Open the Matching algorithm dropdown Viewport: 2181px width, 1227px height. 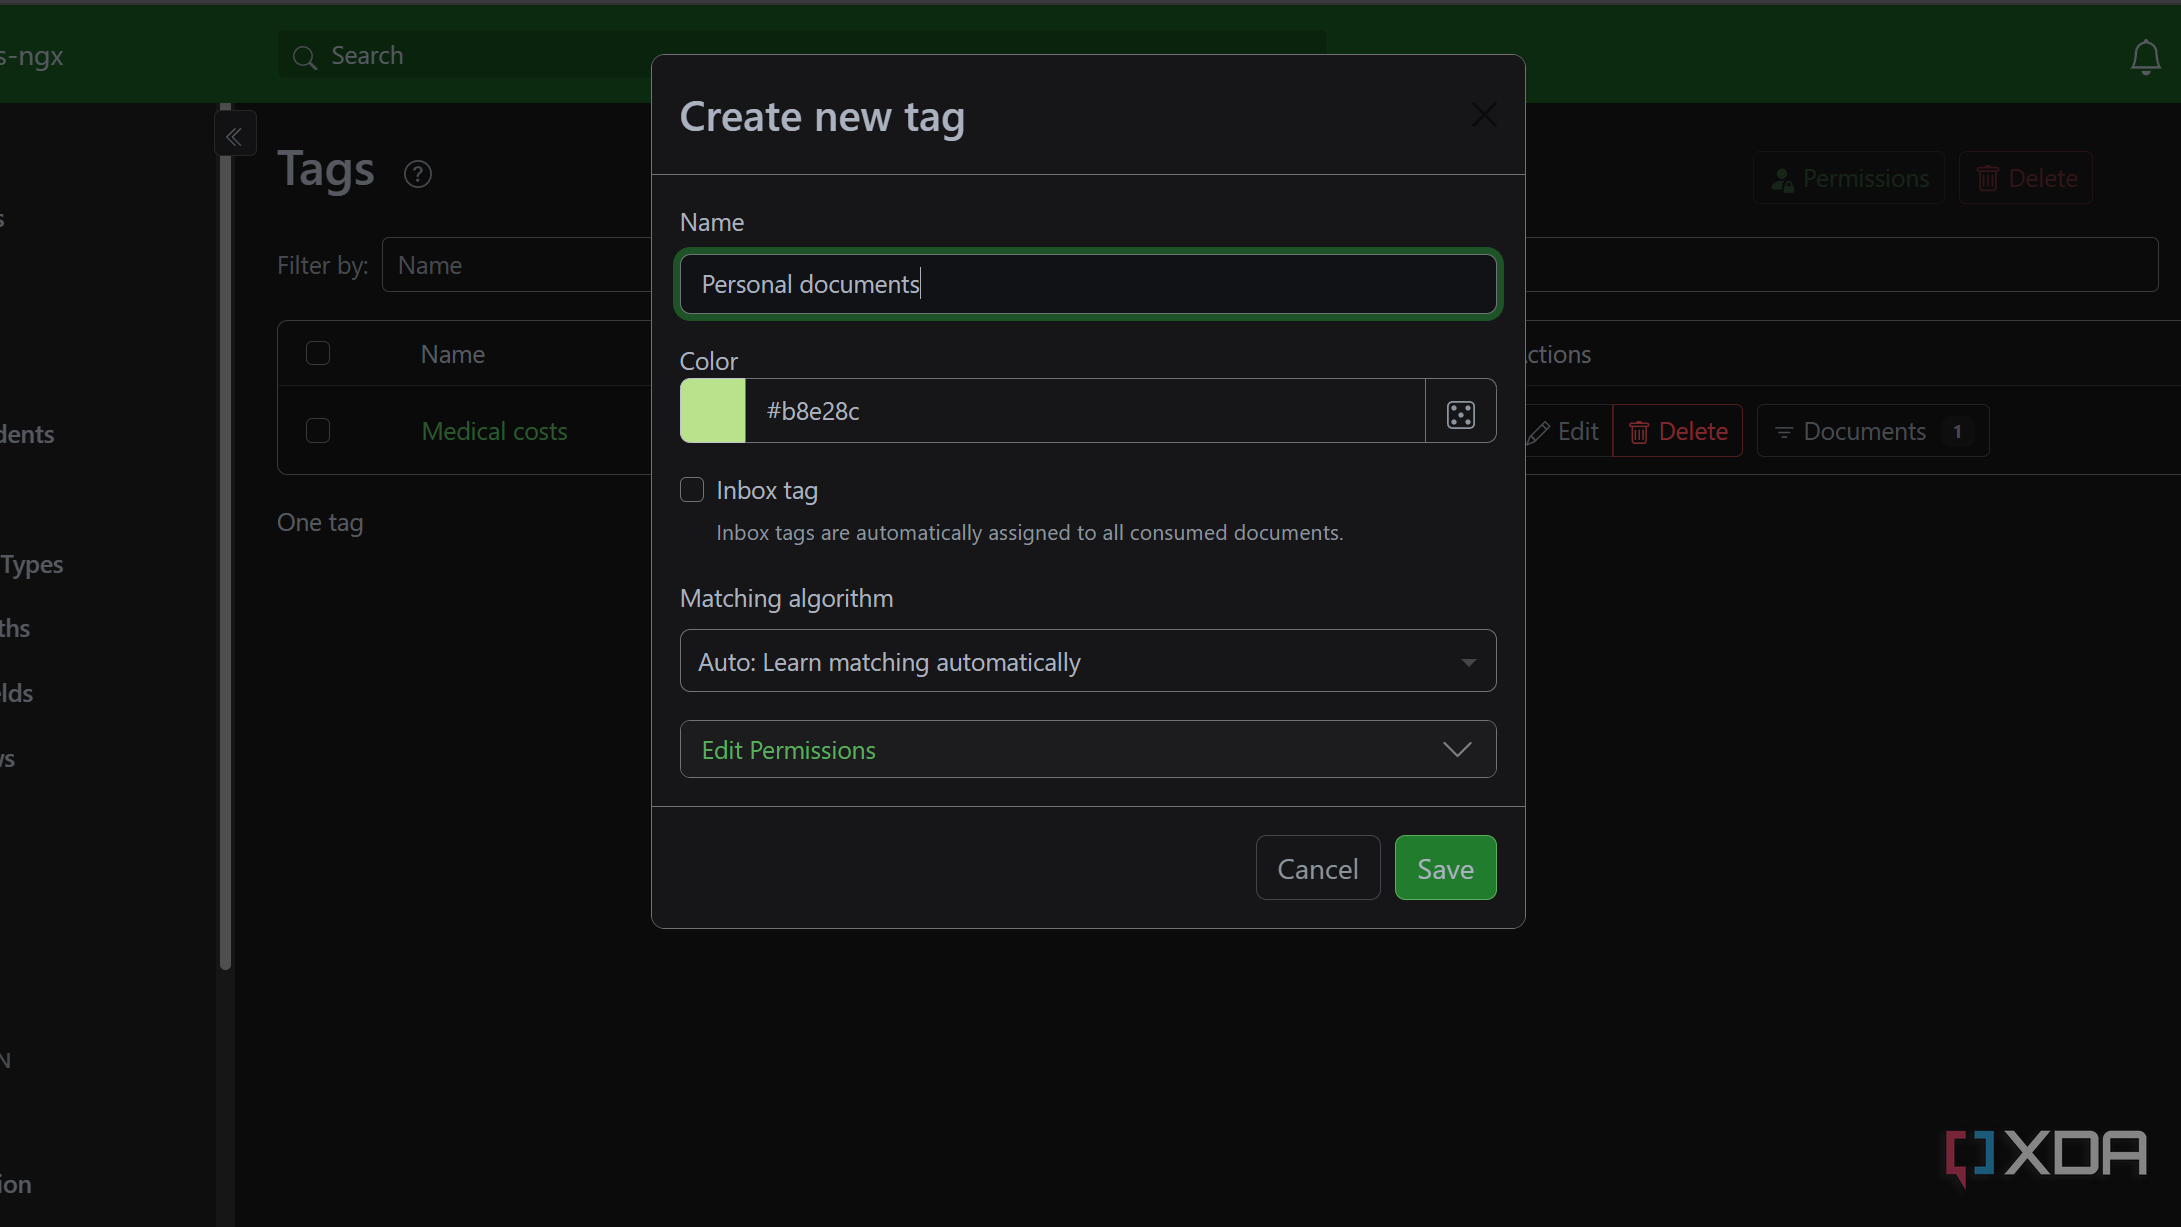tap(1087, 661)
